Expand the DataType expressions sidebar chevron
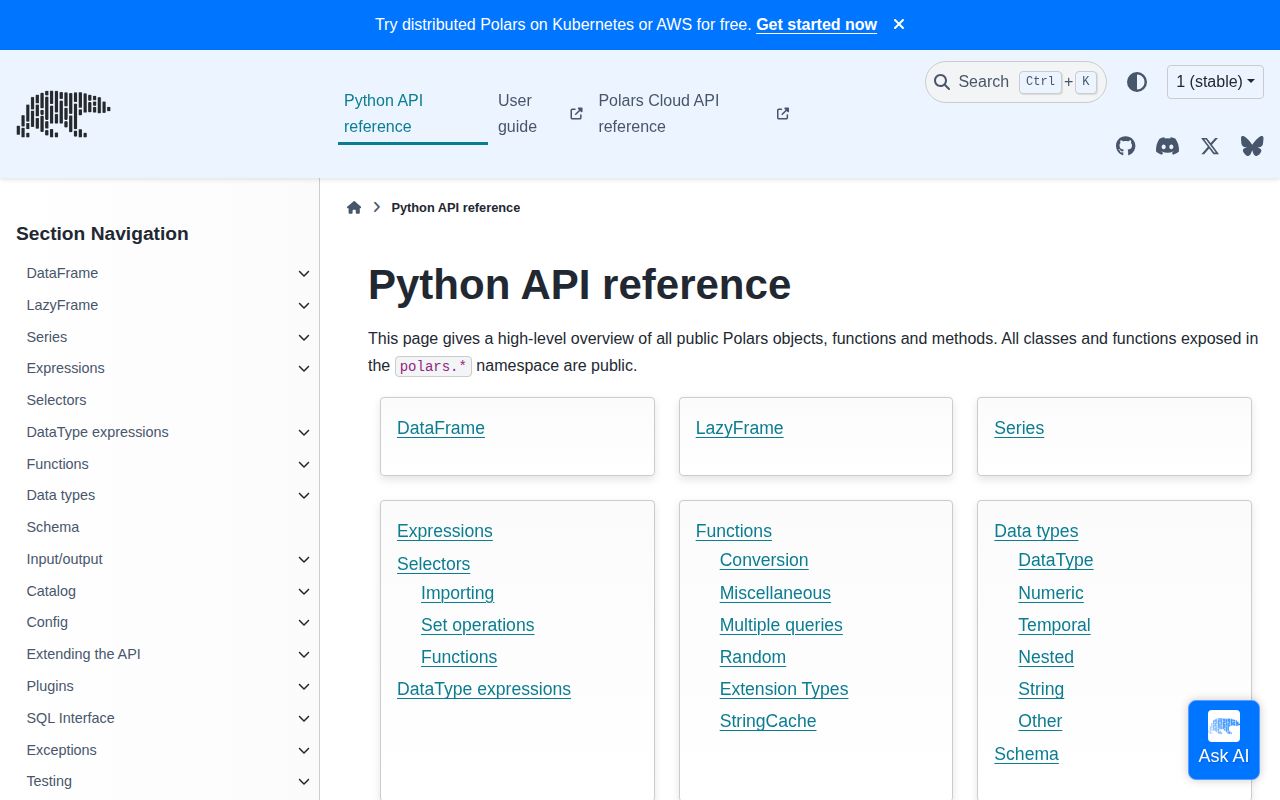Screen dimensions: 1280x800 [x=304, y=432]
